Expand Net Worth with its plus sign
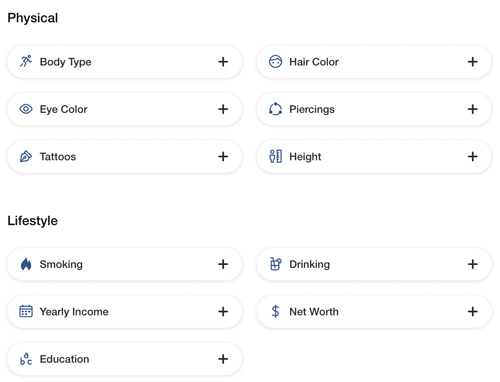 (x=472, y=311)
